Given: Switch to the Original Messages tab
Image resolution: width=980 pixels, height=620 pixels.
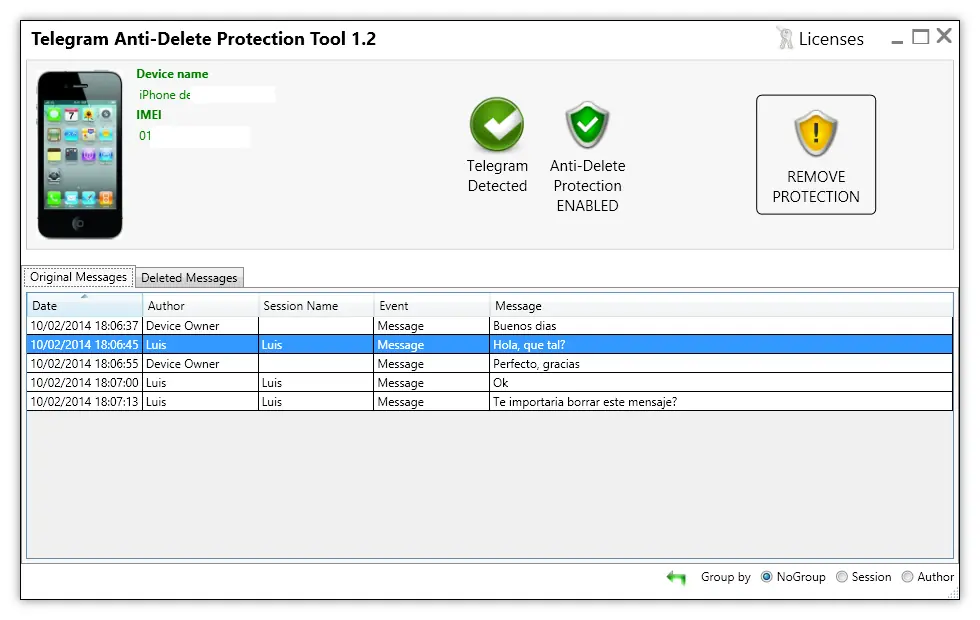Looking at the screenshot, I should [79, 277].
